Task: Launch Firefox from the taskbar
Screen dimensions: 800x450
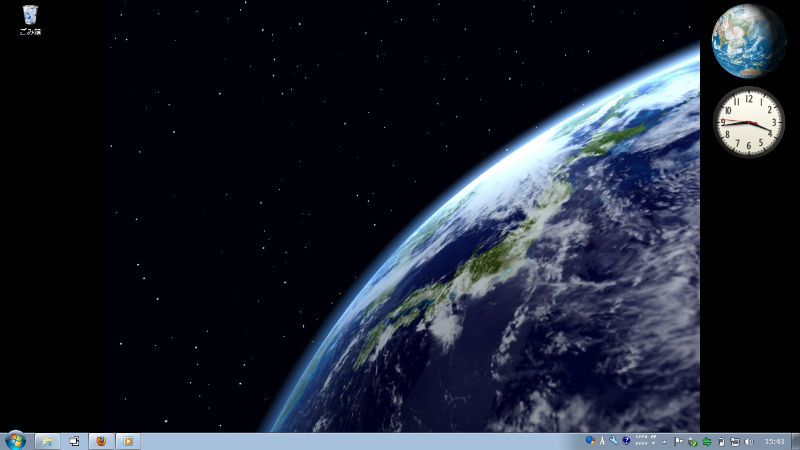Action: coord(101,441)
